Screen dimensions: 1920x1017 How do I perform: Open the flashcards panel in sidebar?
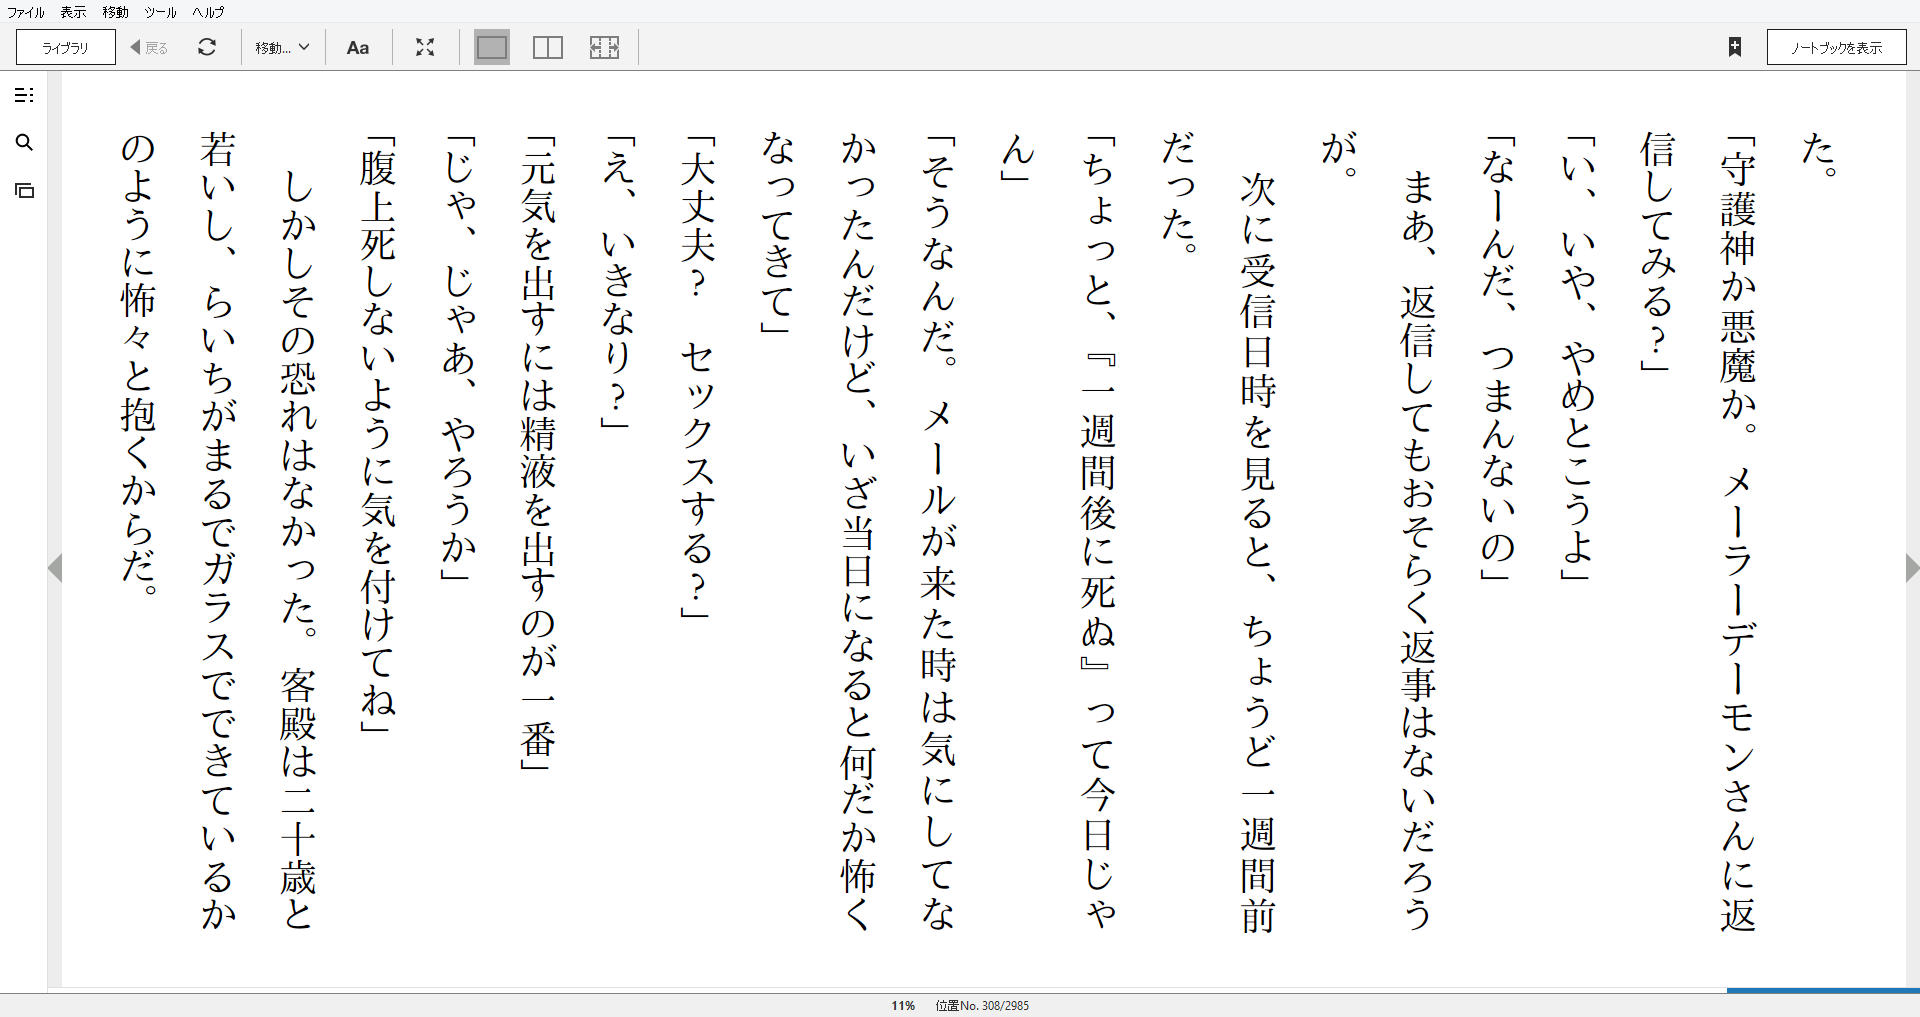(x=24, y=190)
